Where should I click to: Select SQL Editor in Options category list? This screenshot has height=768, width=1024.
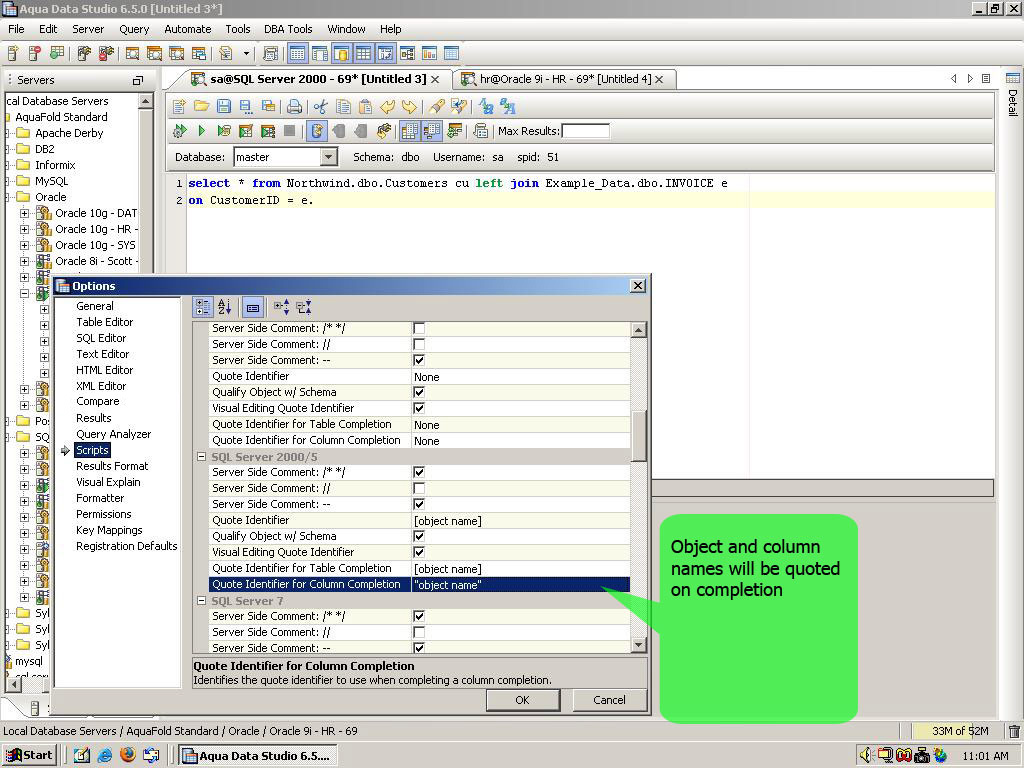(x=101, y=338)
